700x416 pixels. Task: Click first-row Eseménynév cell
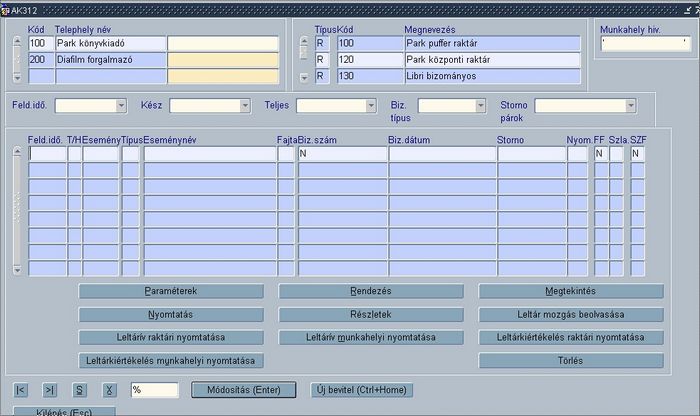[210, 154]
